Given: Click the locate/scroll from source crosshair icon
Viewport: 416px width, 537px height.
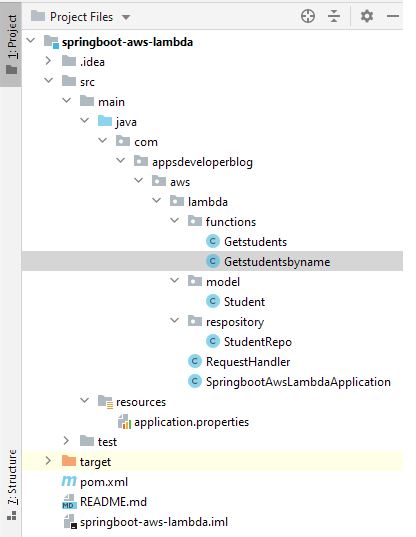Looking at the screenshot, I should click(307, 16).
